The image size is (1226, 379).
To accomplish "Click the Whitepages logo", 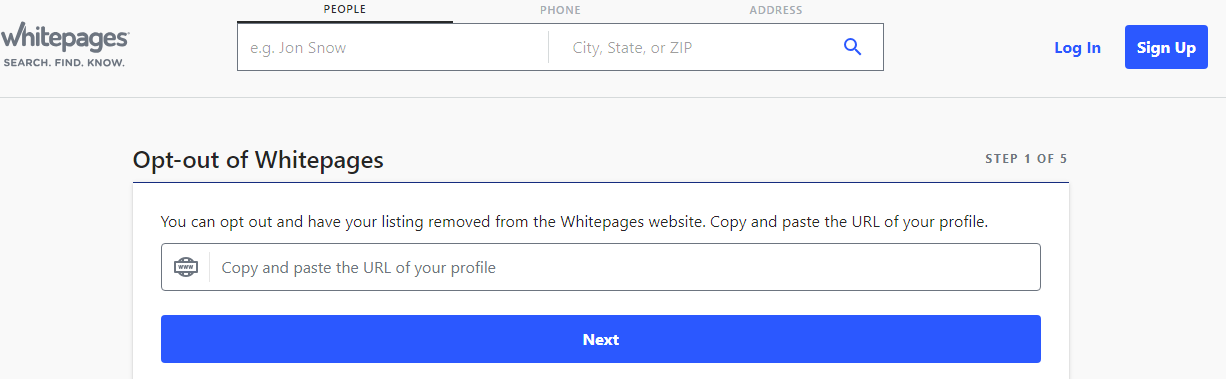I will (x=64, y=47).
